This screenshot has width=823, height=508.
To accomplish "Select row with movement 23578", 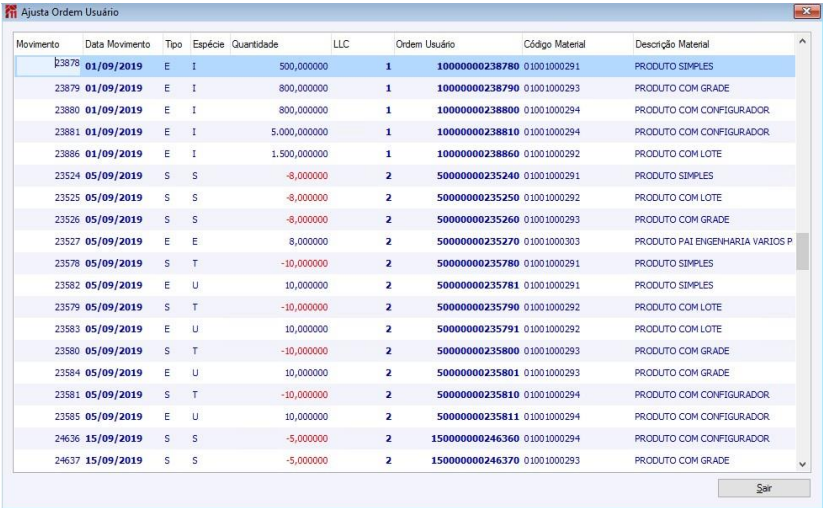I will [404, 263].
